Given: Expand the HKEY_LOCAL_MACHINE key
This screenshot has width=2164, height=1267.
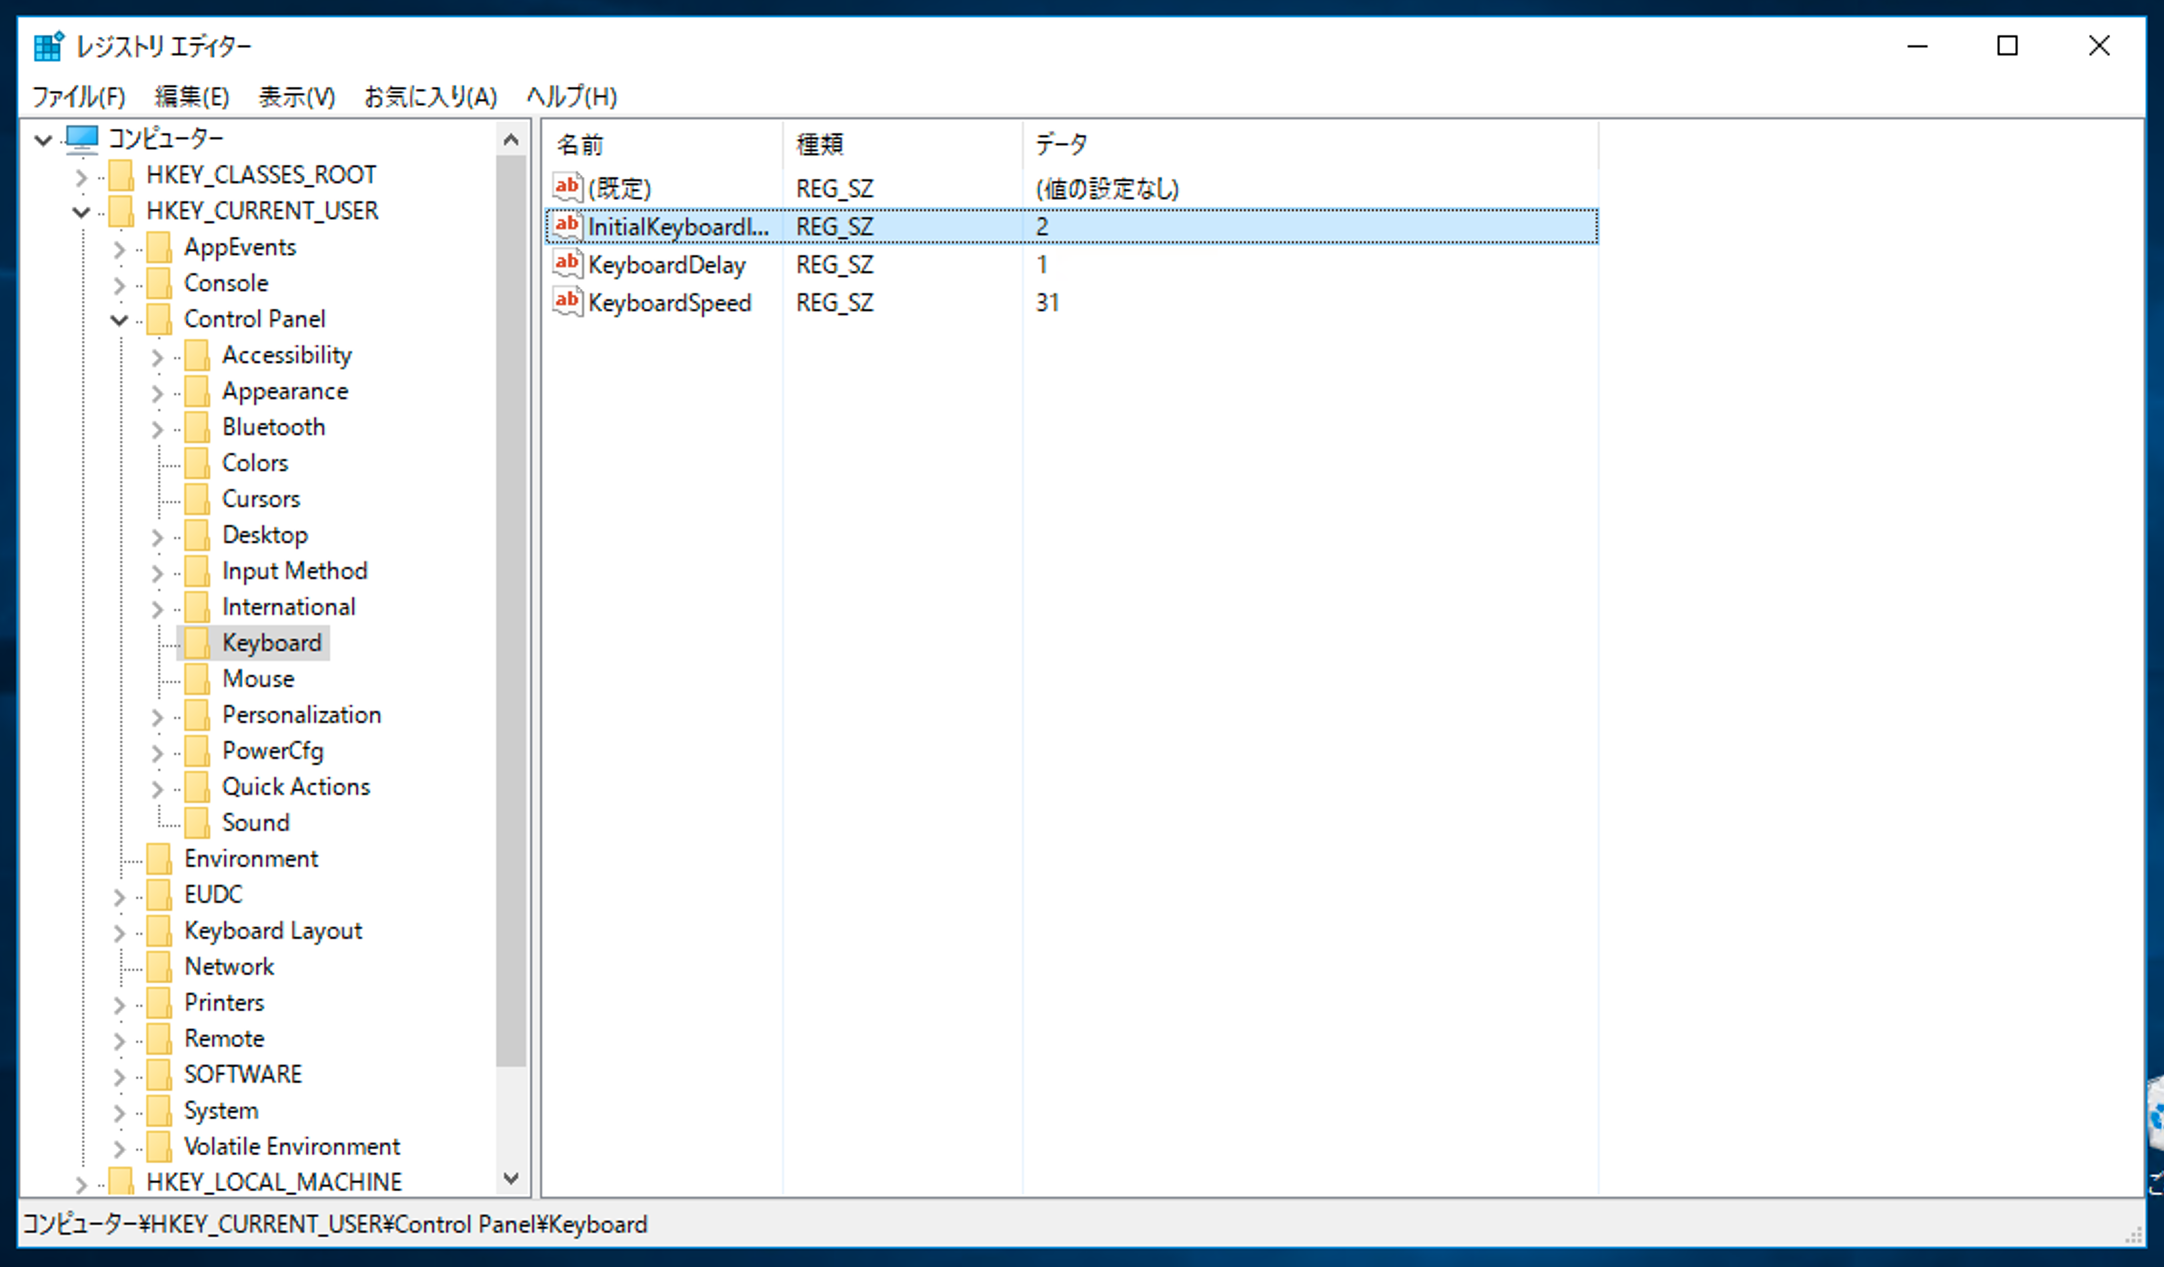Looking at the screenshot, I should 81,1184.
